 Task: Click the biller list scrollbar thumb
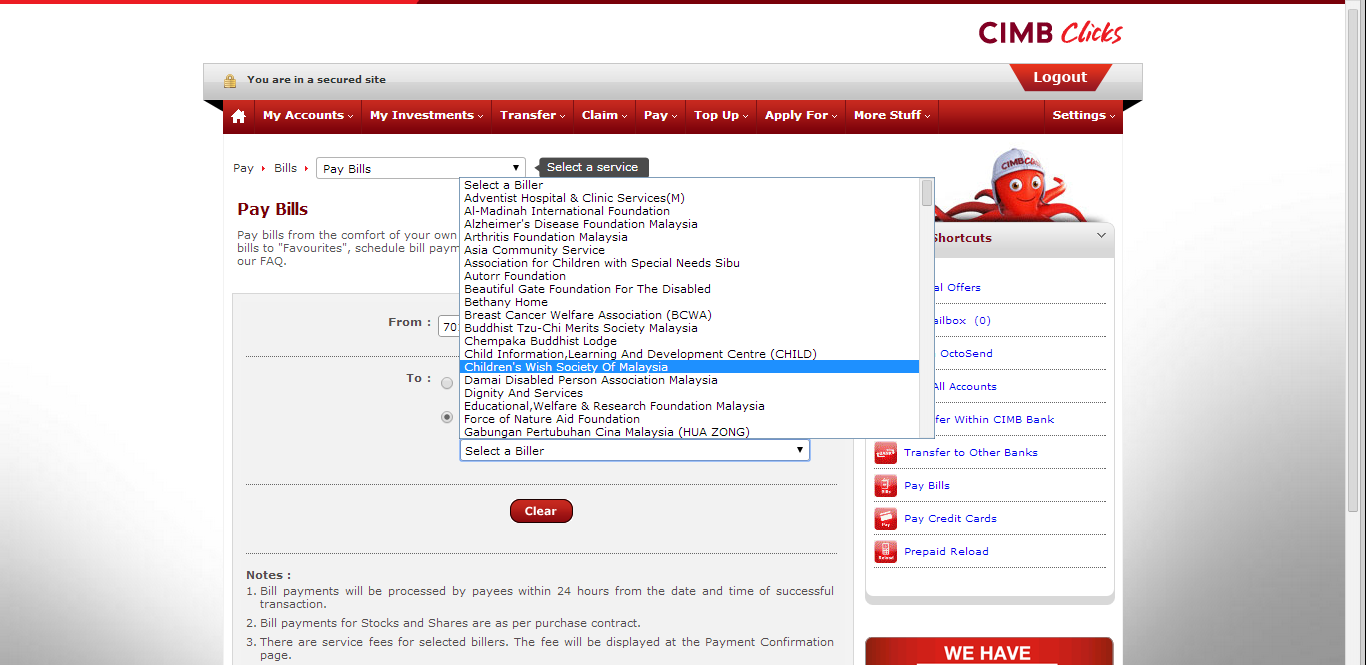[x=927, y=193]
